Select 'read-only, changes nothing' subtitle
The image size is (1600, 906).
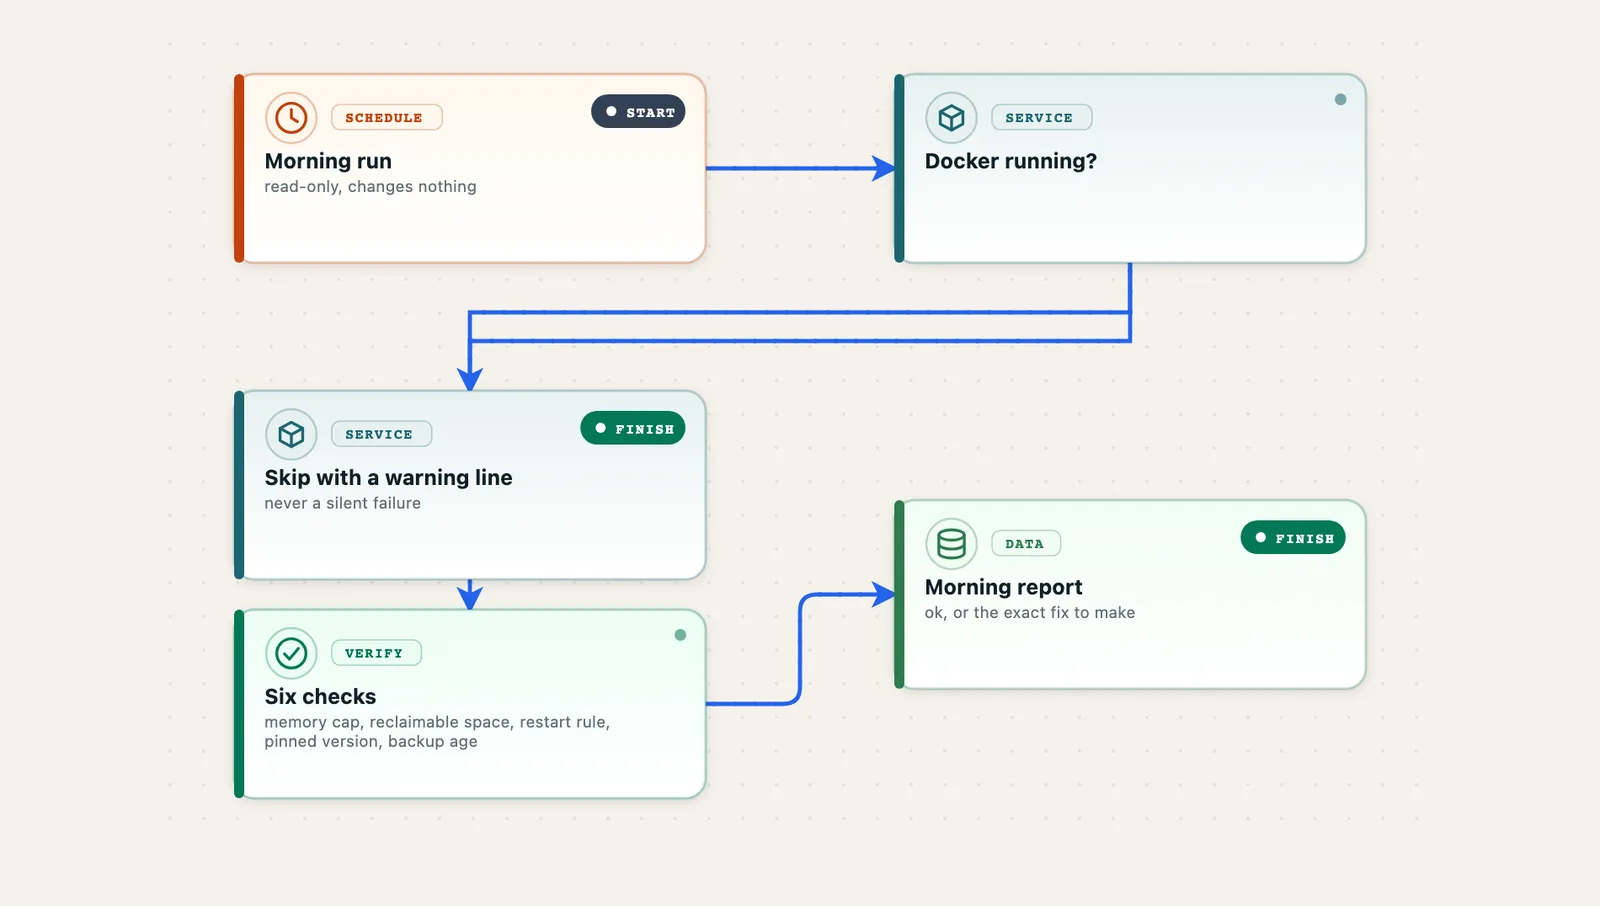tap(370, 187)
